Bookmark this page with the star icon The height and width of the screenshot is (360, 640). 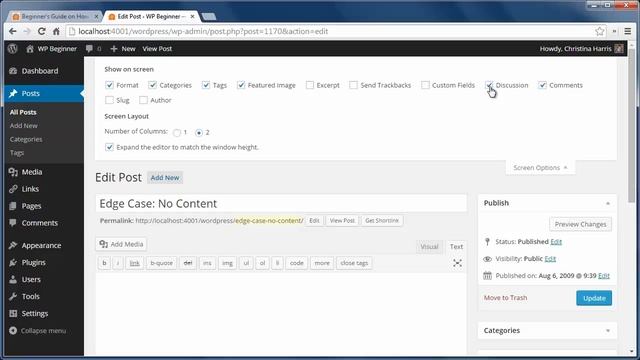tap(600, 31)
